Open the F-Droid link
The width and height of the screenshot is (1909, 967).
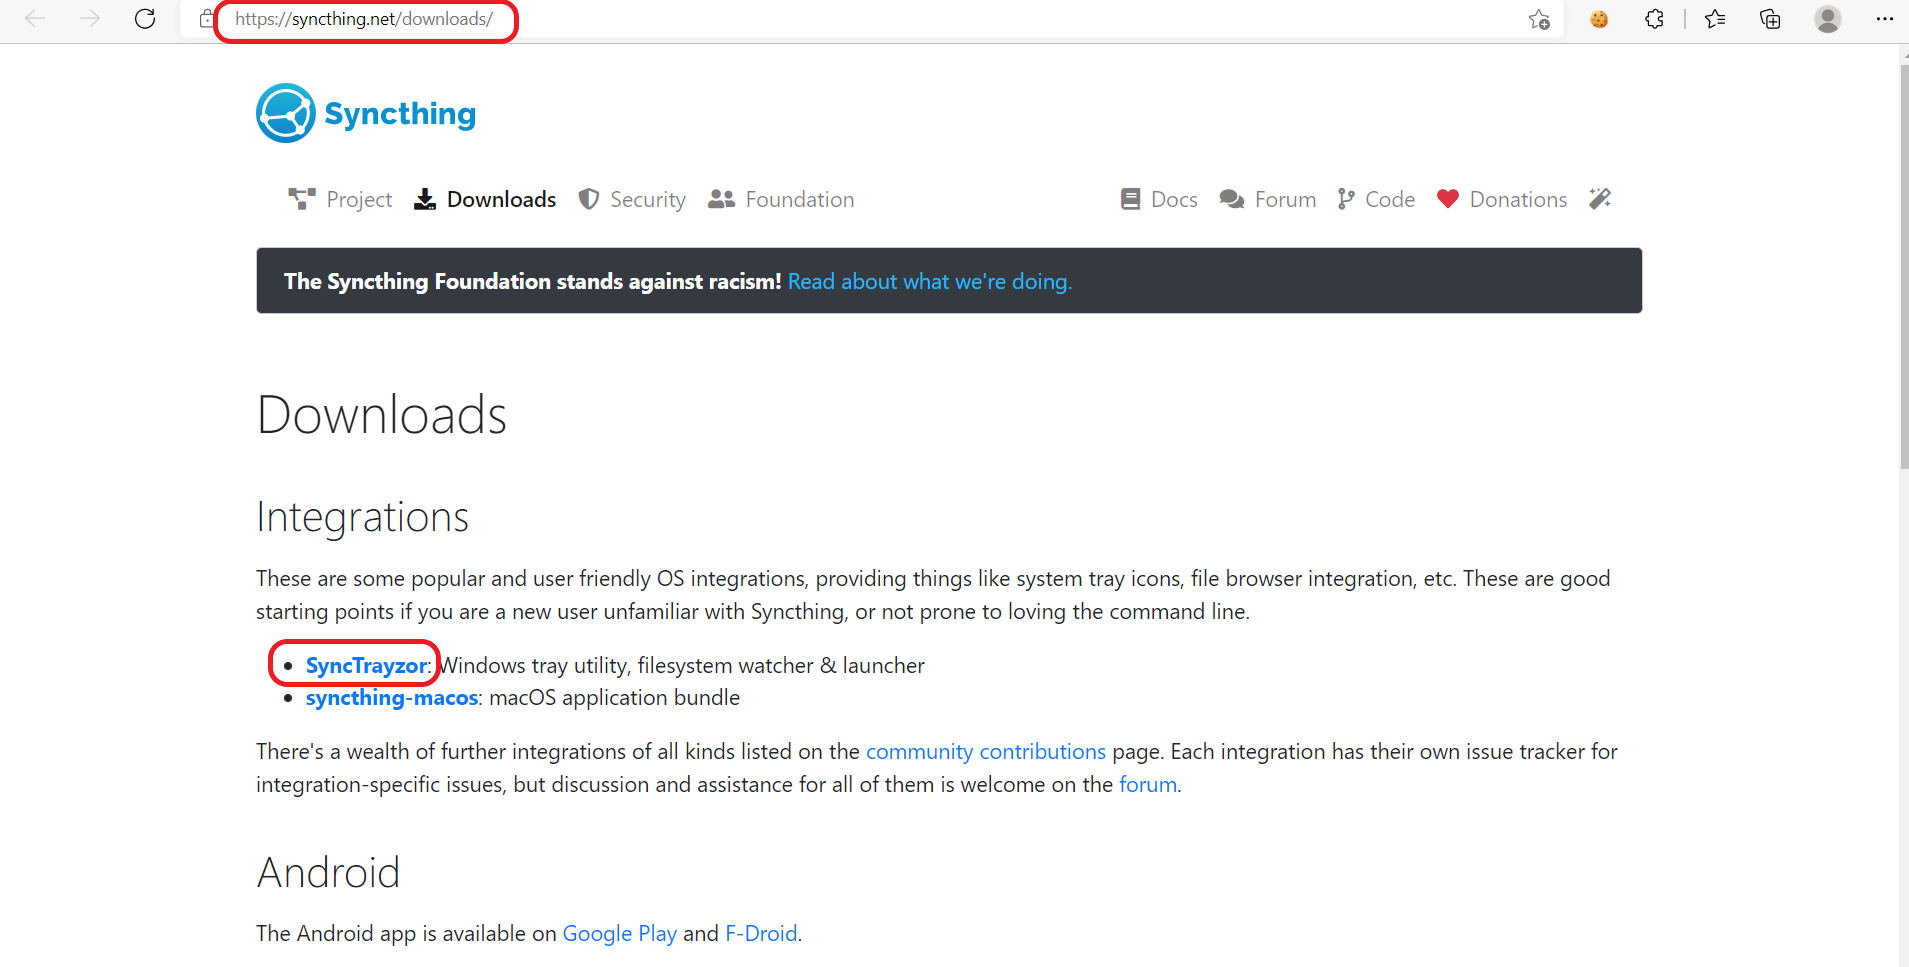761,933
